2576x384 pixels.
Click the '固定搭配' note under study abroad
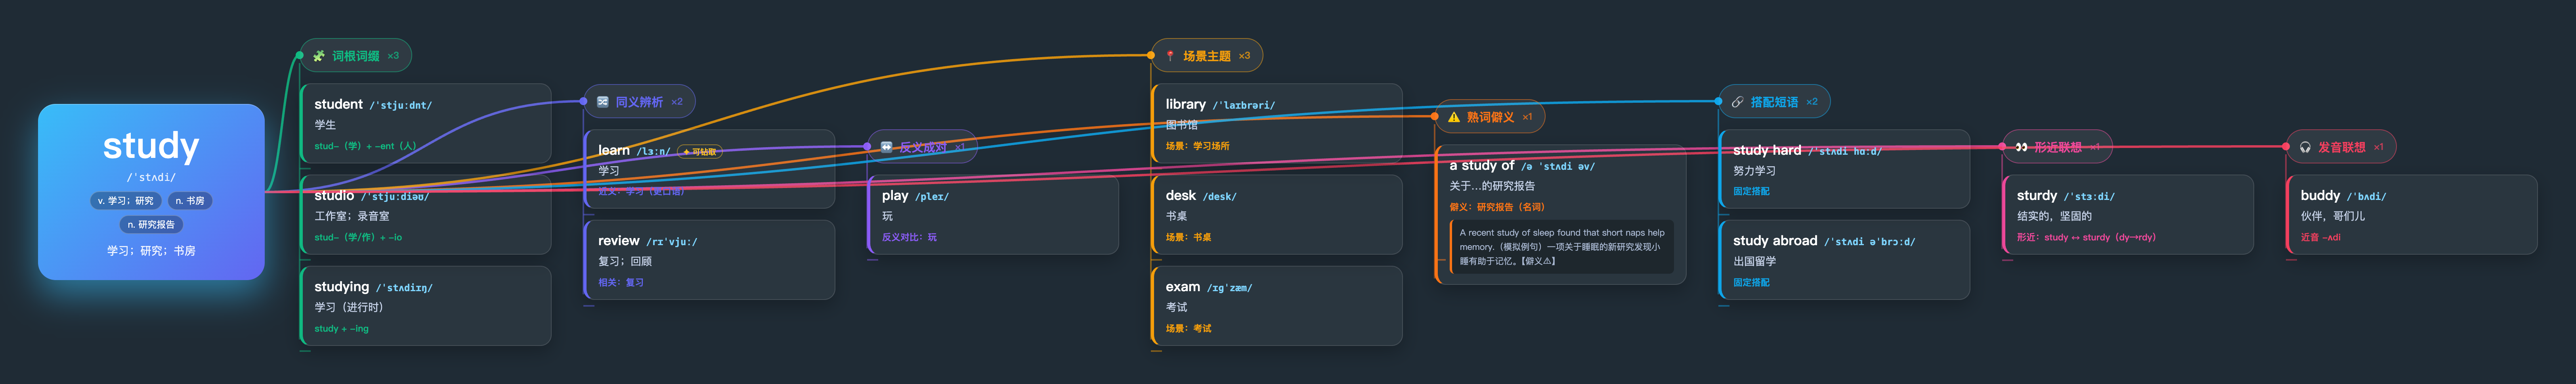click(1751, 283)
